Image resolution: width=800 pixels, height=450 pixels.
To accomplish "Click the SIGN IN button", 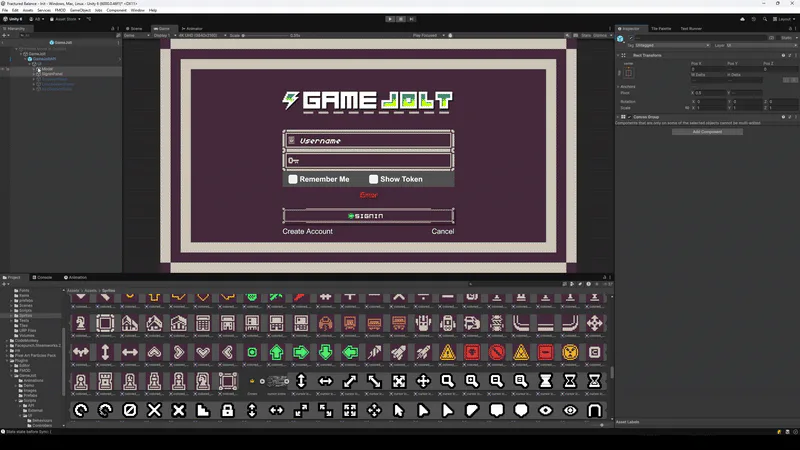I will (368, 216).
